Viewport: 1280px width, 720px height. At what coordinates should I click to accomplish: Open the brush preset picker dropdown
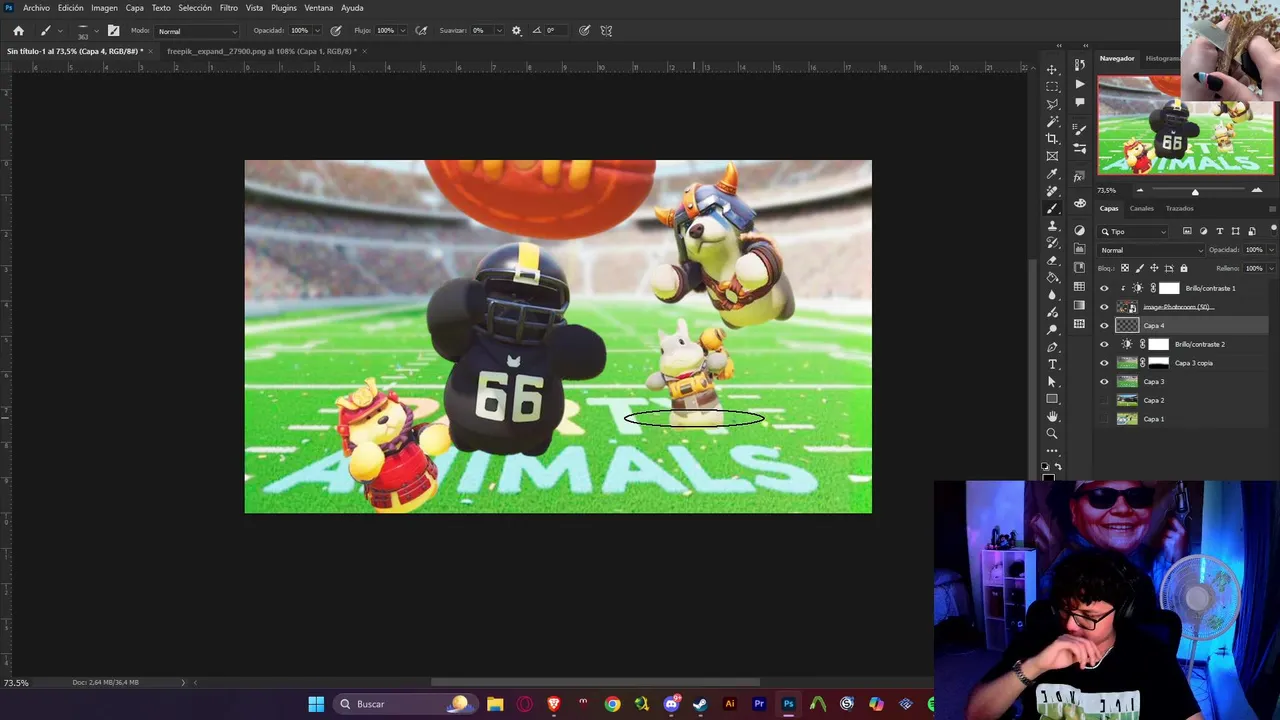(96, 31)
